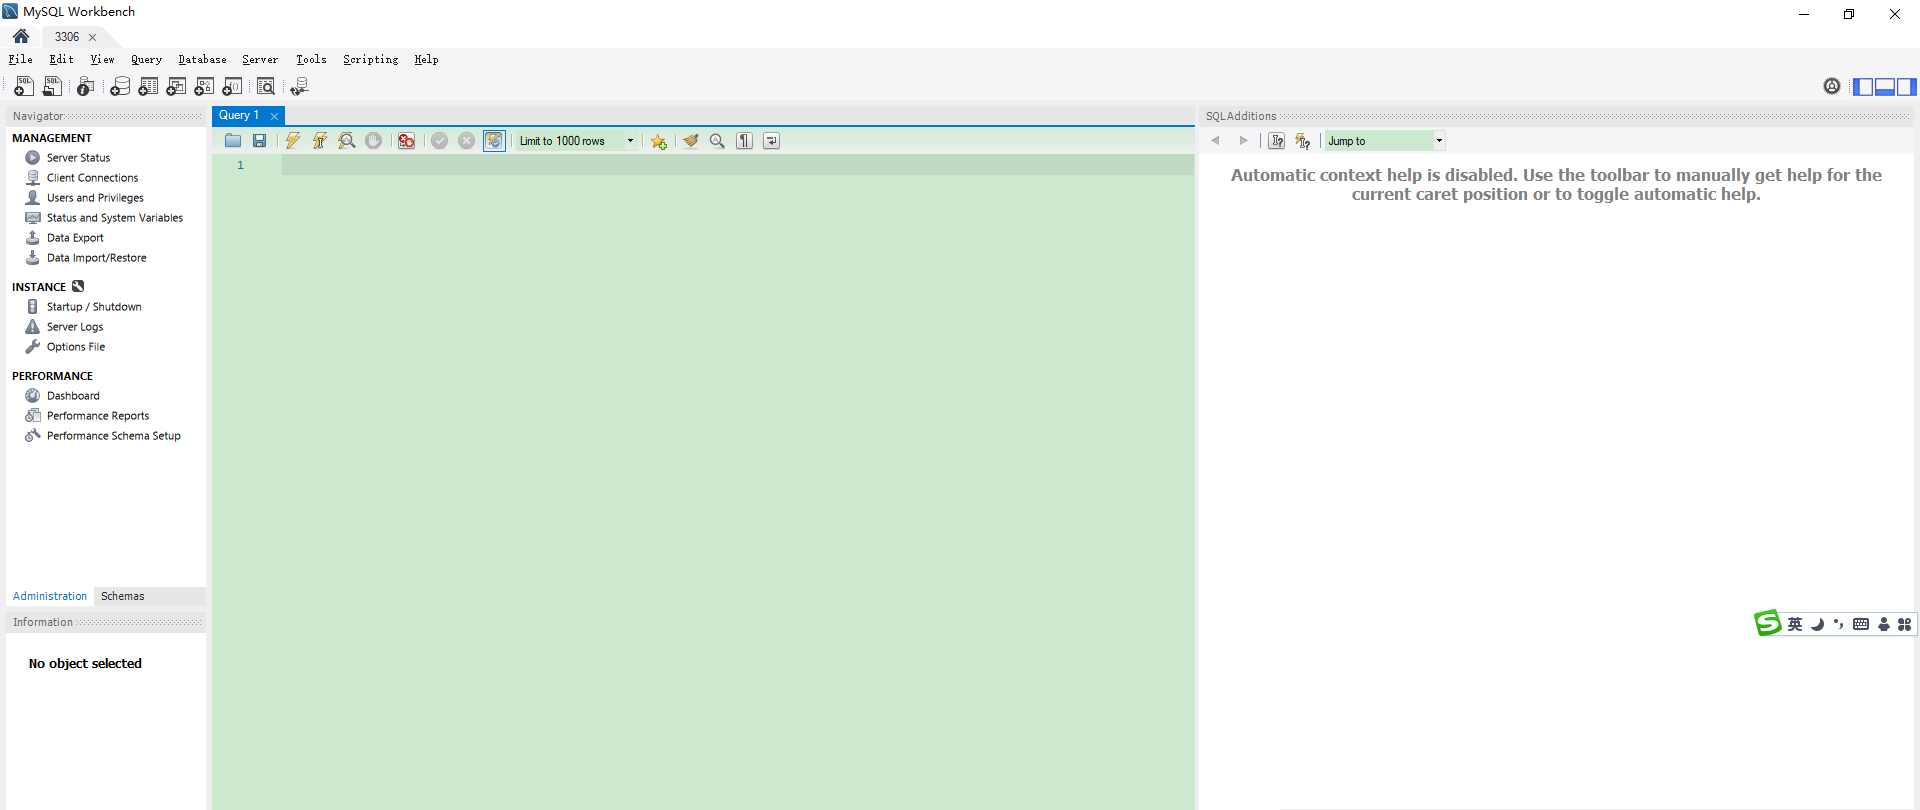Toggle the left sidebar panel visibility

coord(1863,87)
